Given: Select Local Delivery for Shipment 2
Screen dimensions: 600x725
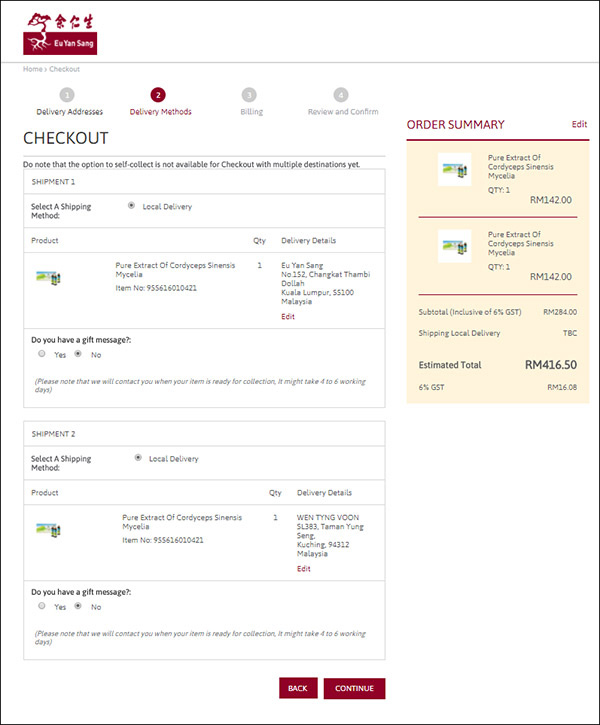Looking at the screenshot, I should [x=138, y=457].
